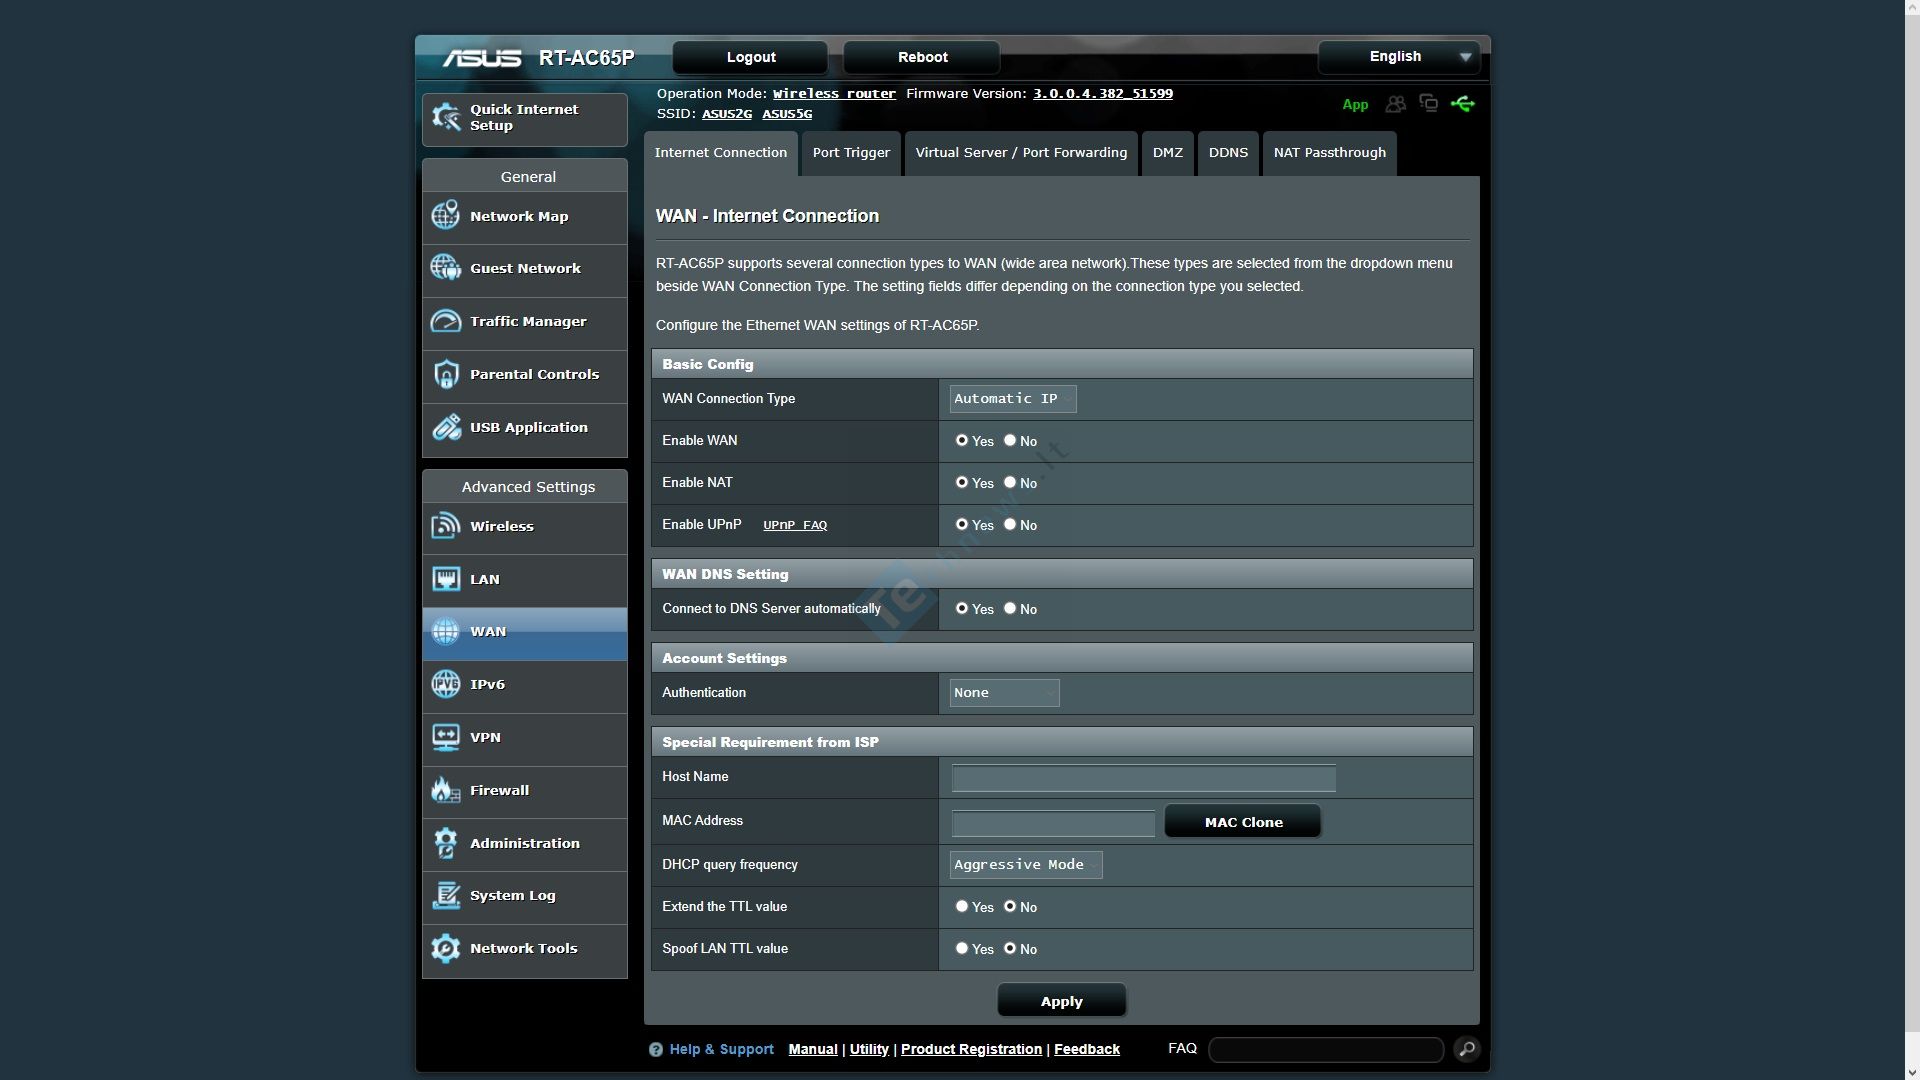Screen dimensions: 1920x1080
Task: Select No for Enable WAN
Action: point(1010,440)
